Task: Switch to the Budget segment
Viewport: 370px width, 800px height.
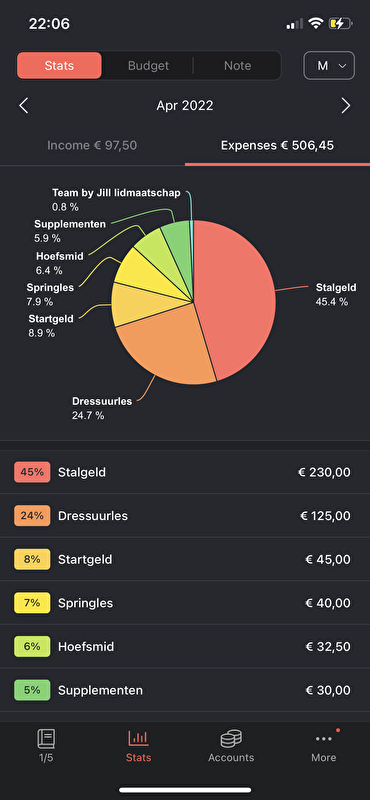Action: 148,65
